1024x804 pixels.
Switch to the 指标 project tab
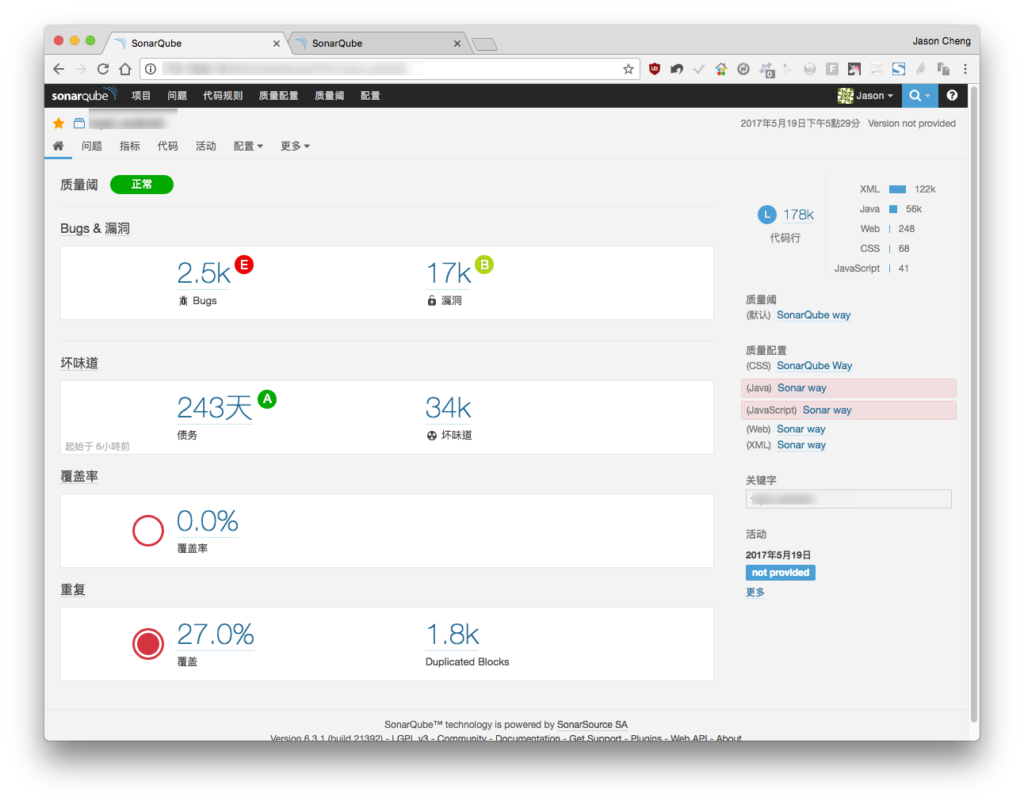[x=130, y=146]
